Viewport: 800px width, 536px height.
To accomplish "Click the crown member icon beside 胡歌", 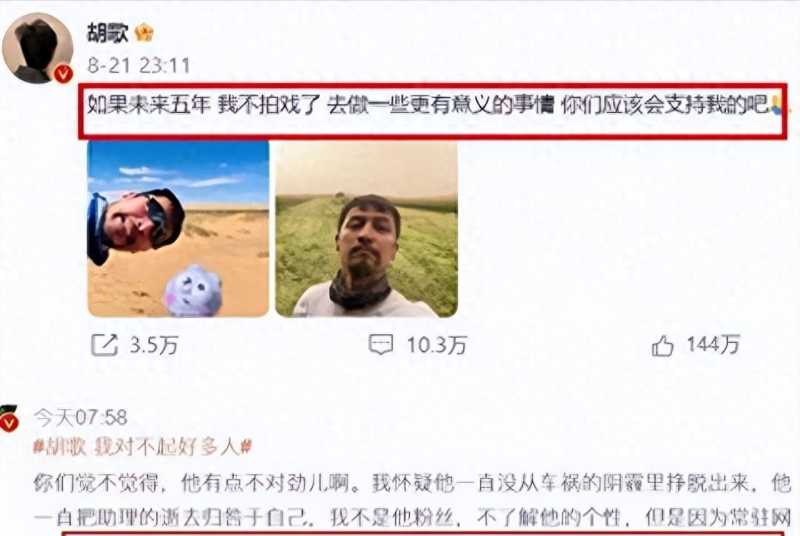I will coord(143,34).
